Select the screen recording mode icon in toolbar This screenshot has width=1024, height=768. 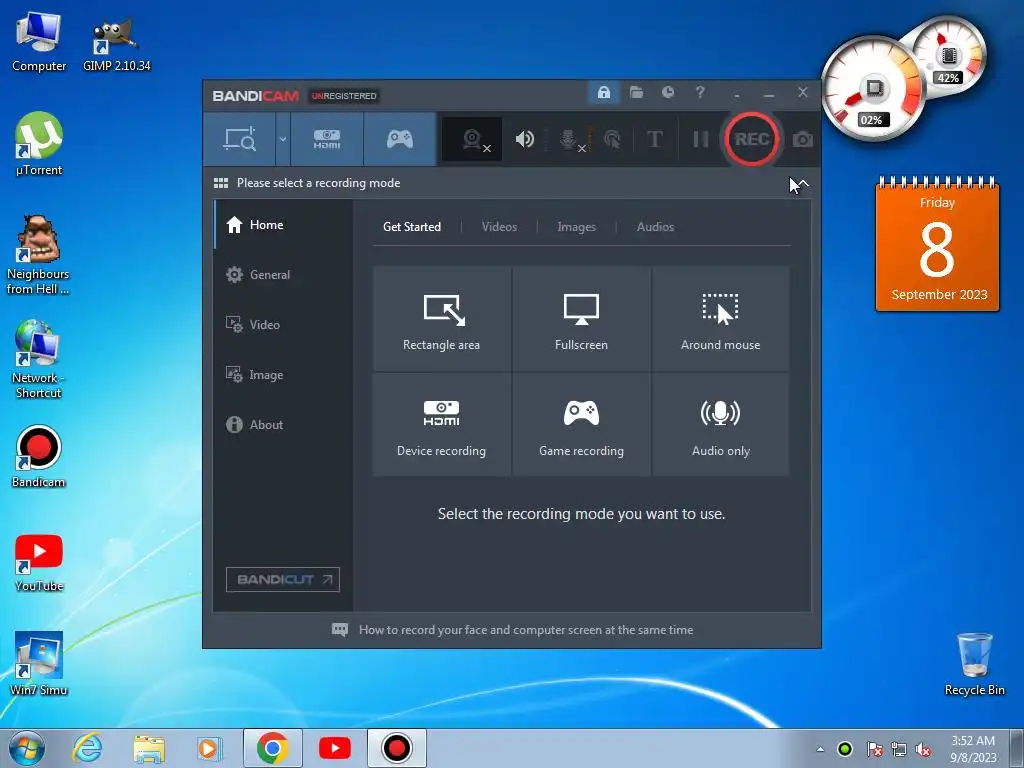(x=240, y=139)
